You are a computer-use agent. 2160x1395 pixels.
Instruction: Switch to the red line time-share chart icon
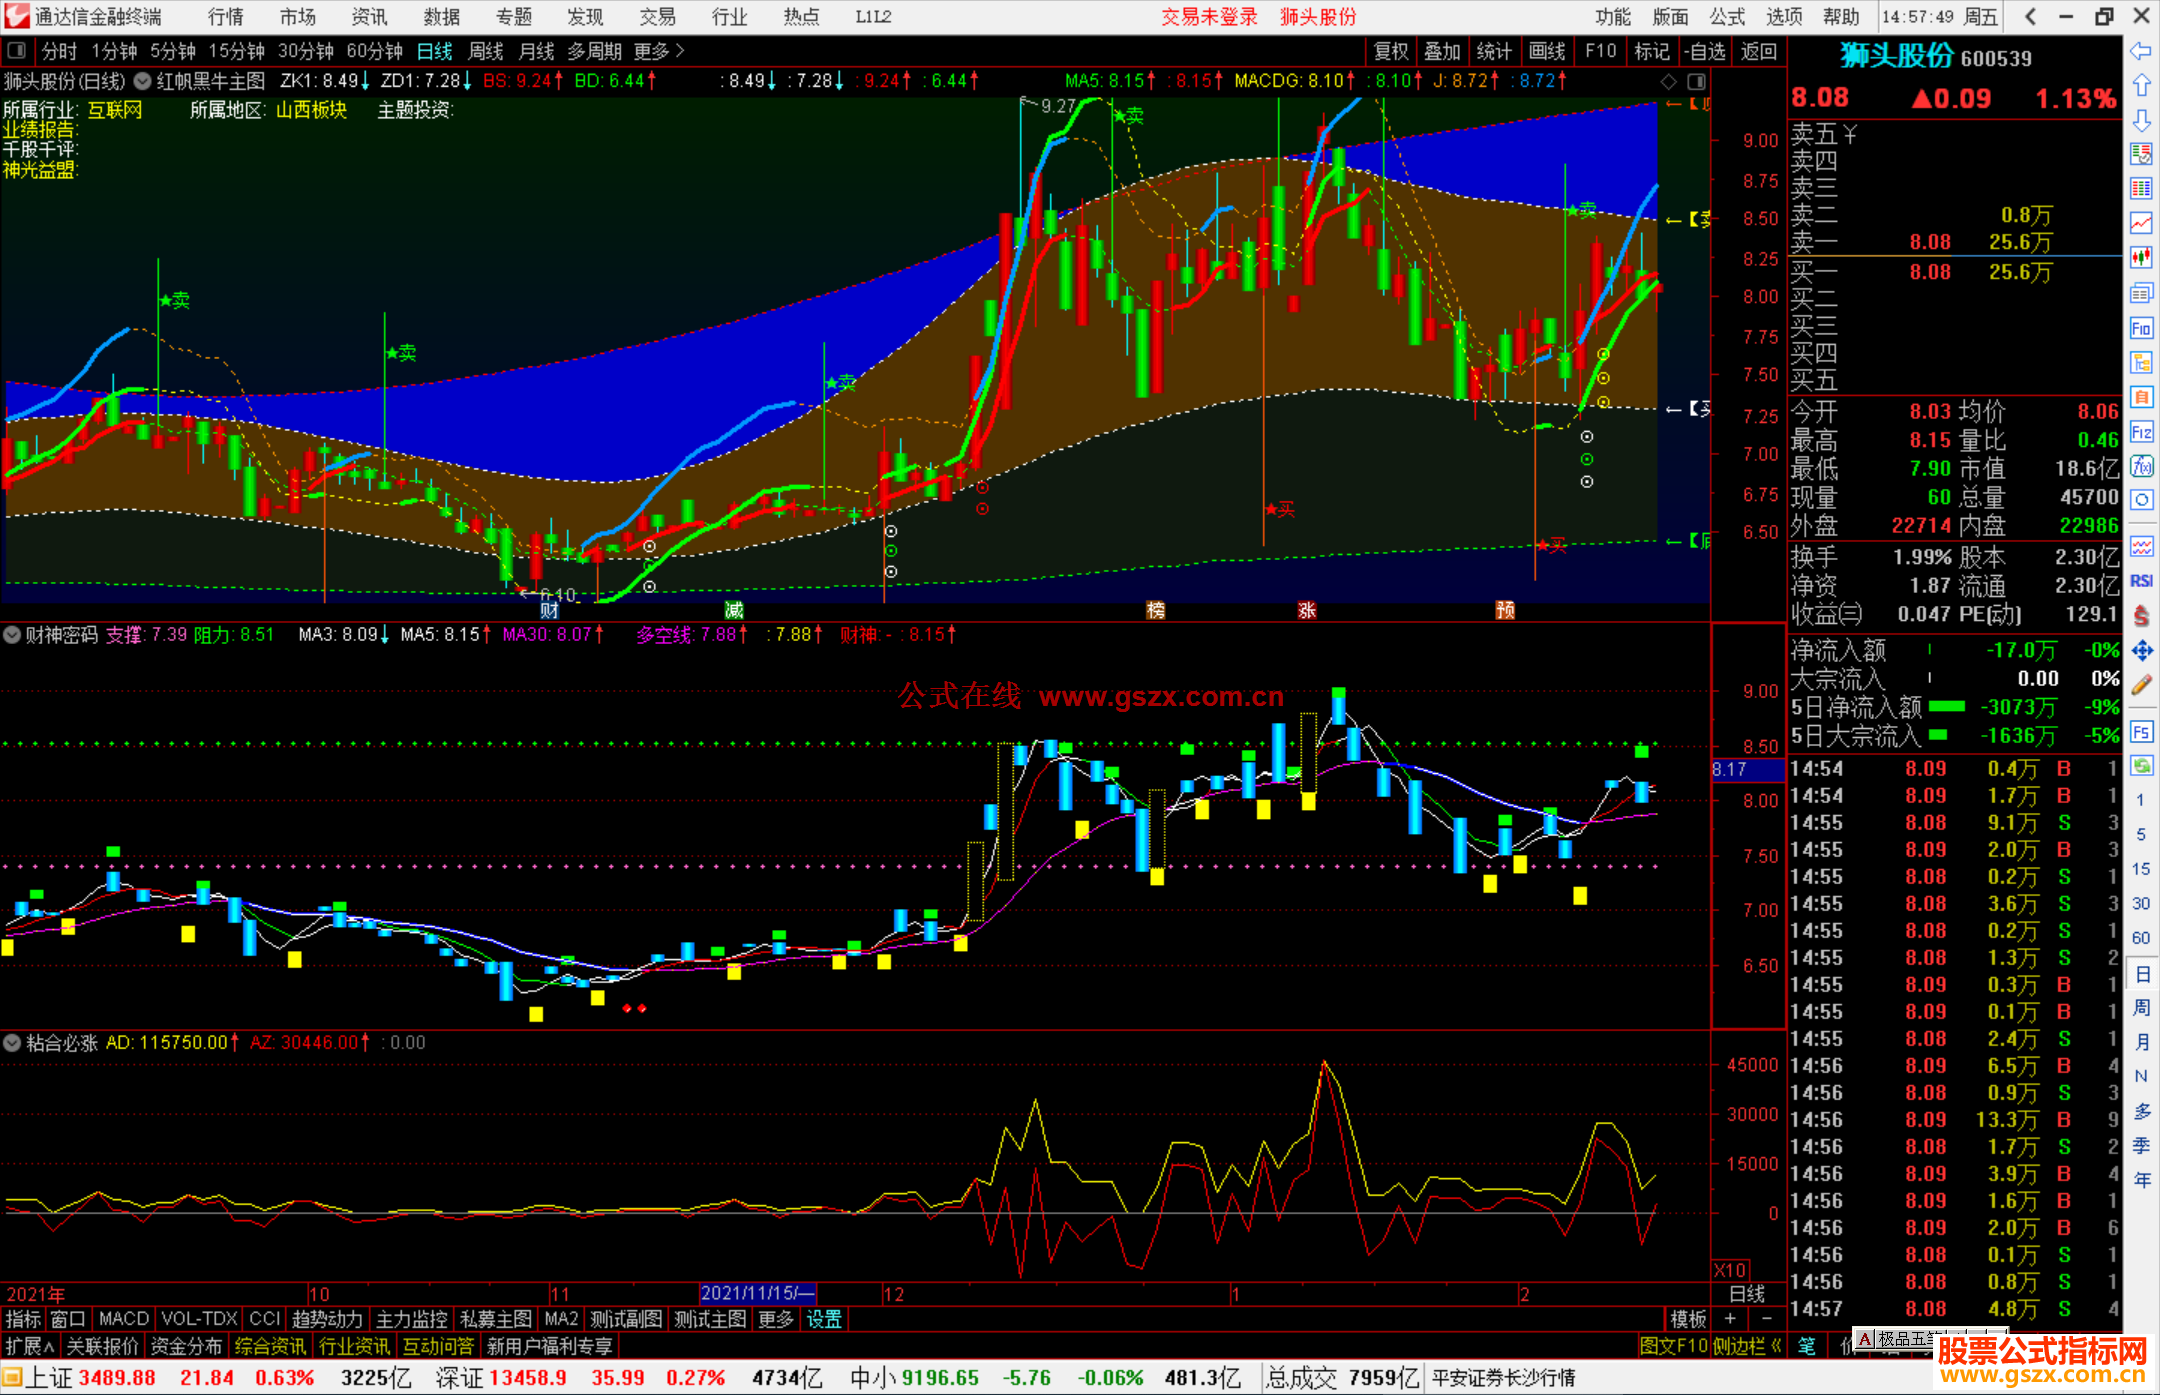click(2141, 223)
